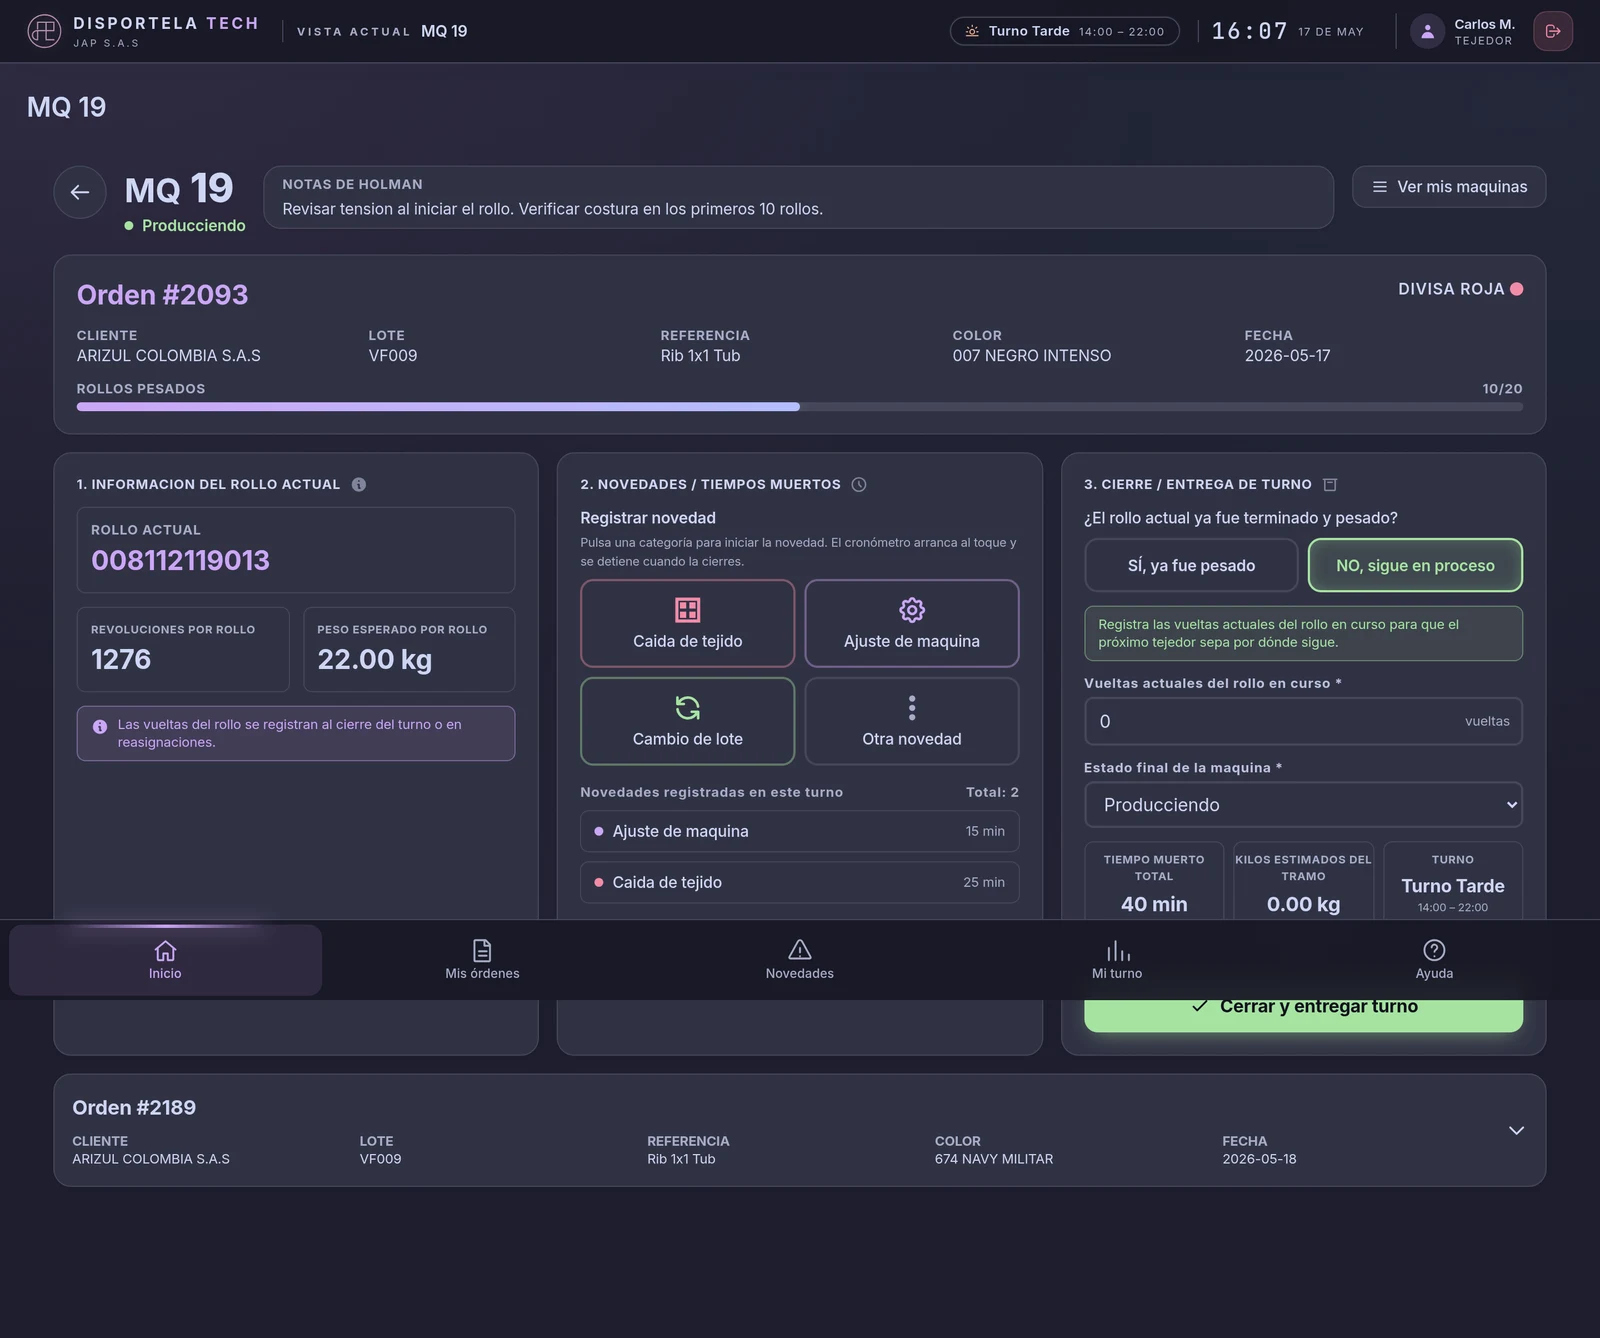Register a Cambio de lote novedad

pyautogui.click(x=688, y=721)
